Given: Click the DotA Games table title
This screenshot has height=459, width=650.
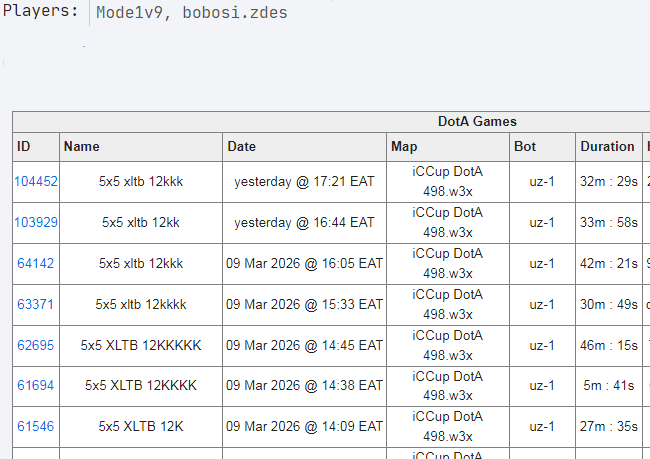Looking at the screenshot, I should (x=477, y=121).
